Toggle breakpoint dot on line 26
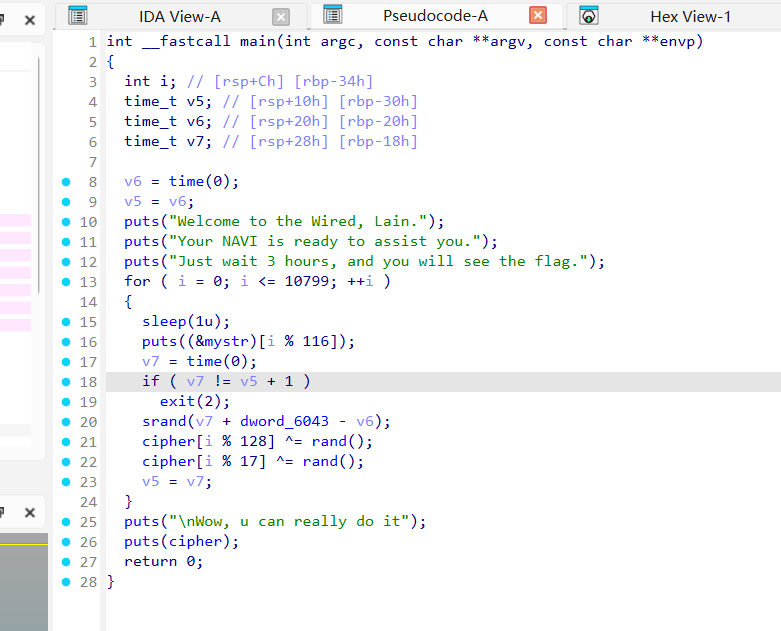 click(66, 541)
